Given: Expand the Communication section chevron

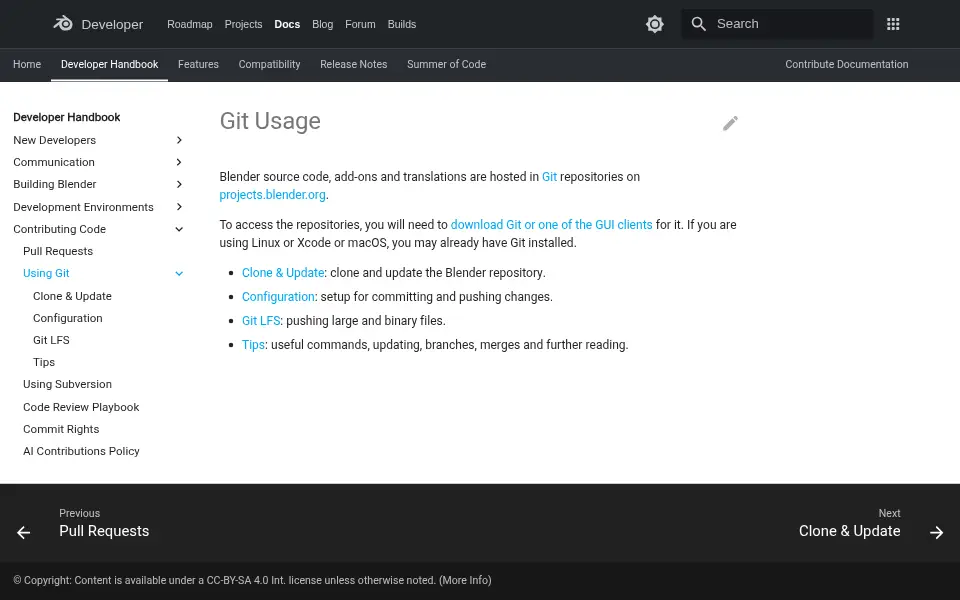Looking at the screenshot, I should pyautogui.click(x=179, y=162).
